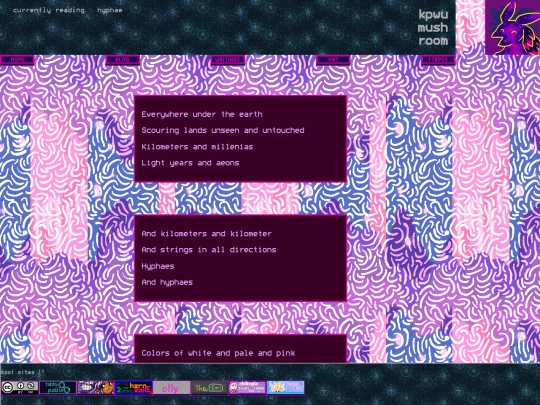Image resolution: width=540 pixels, height=405 pixels.
Task: Click the 'currently reading : hyphae' text
Action: click(x=68, y=10)
